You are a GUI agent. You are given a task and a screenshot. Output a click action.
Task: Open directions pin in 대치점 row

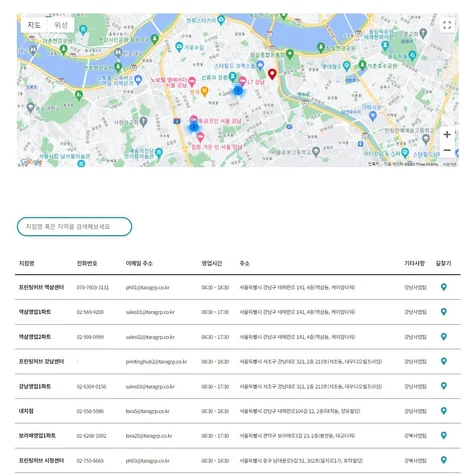443,411
